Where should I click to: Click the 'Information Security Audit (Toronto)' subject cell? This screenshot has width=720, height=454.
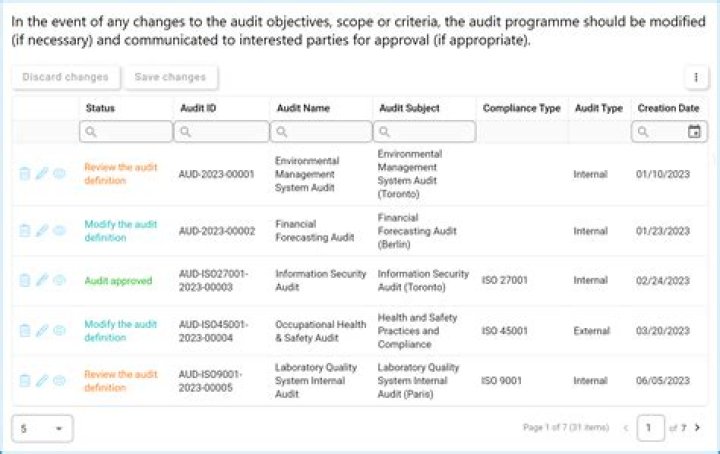click(x=423, y=280)
